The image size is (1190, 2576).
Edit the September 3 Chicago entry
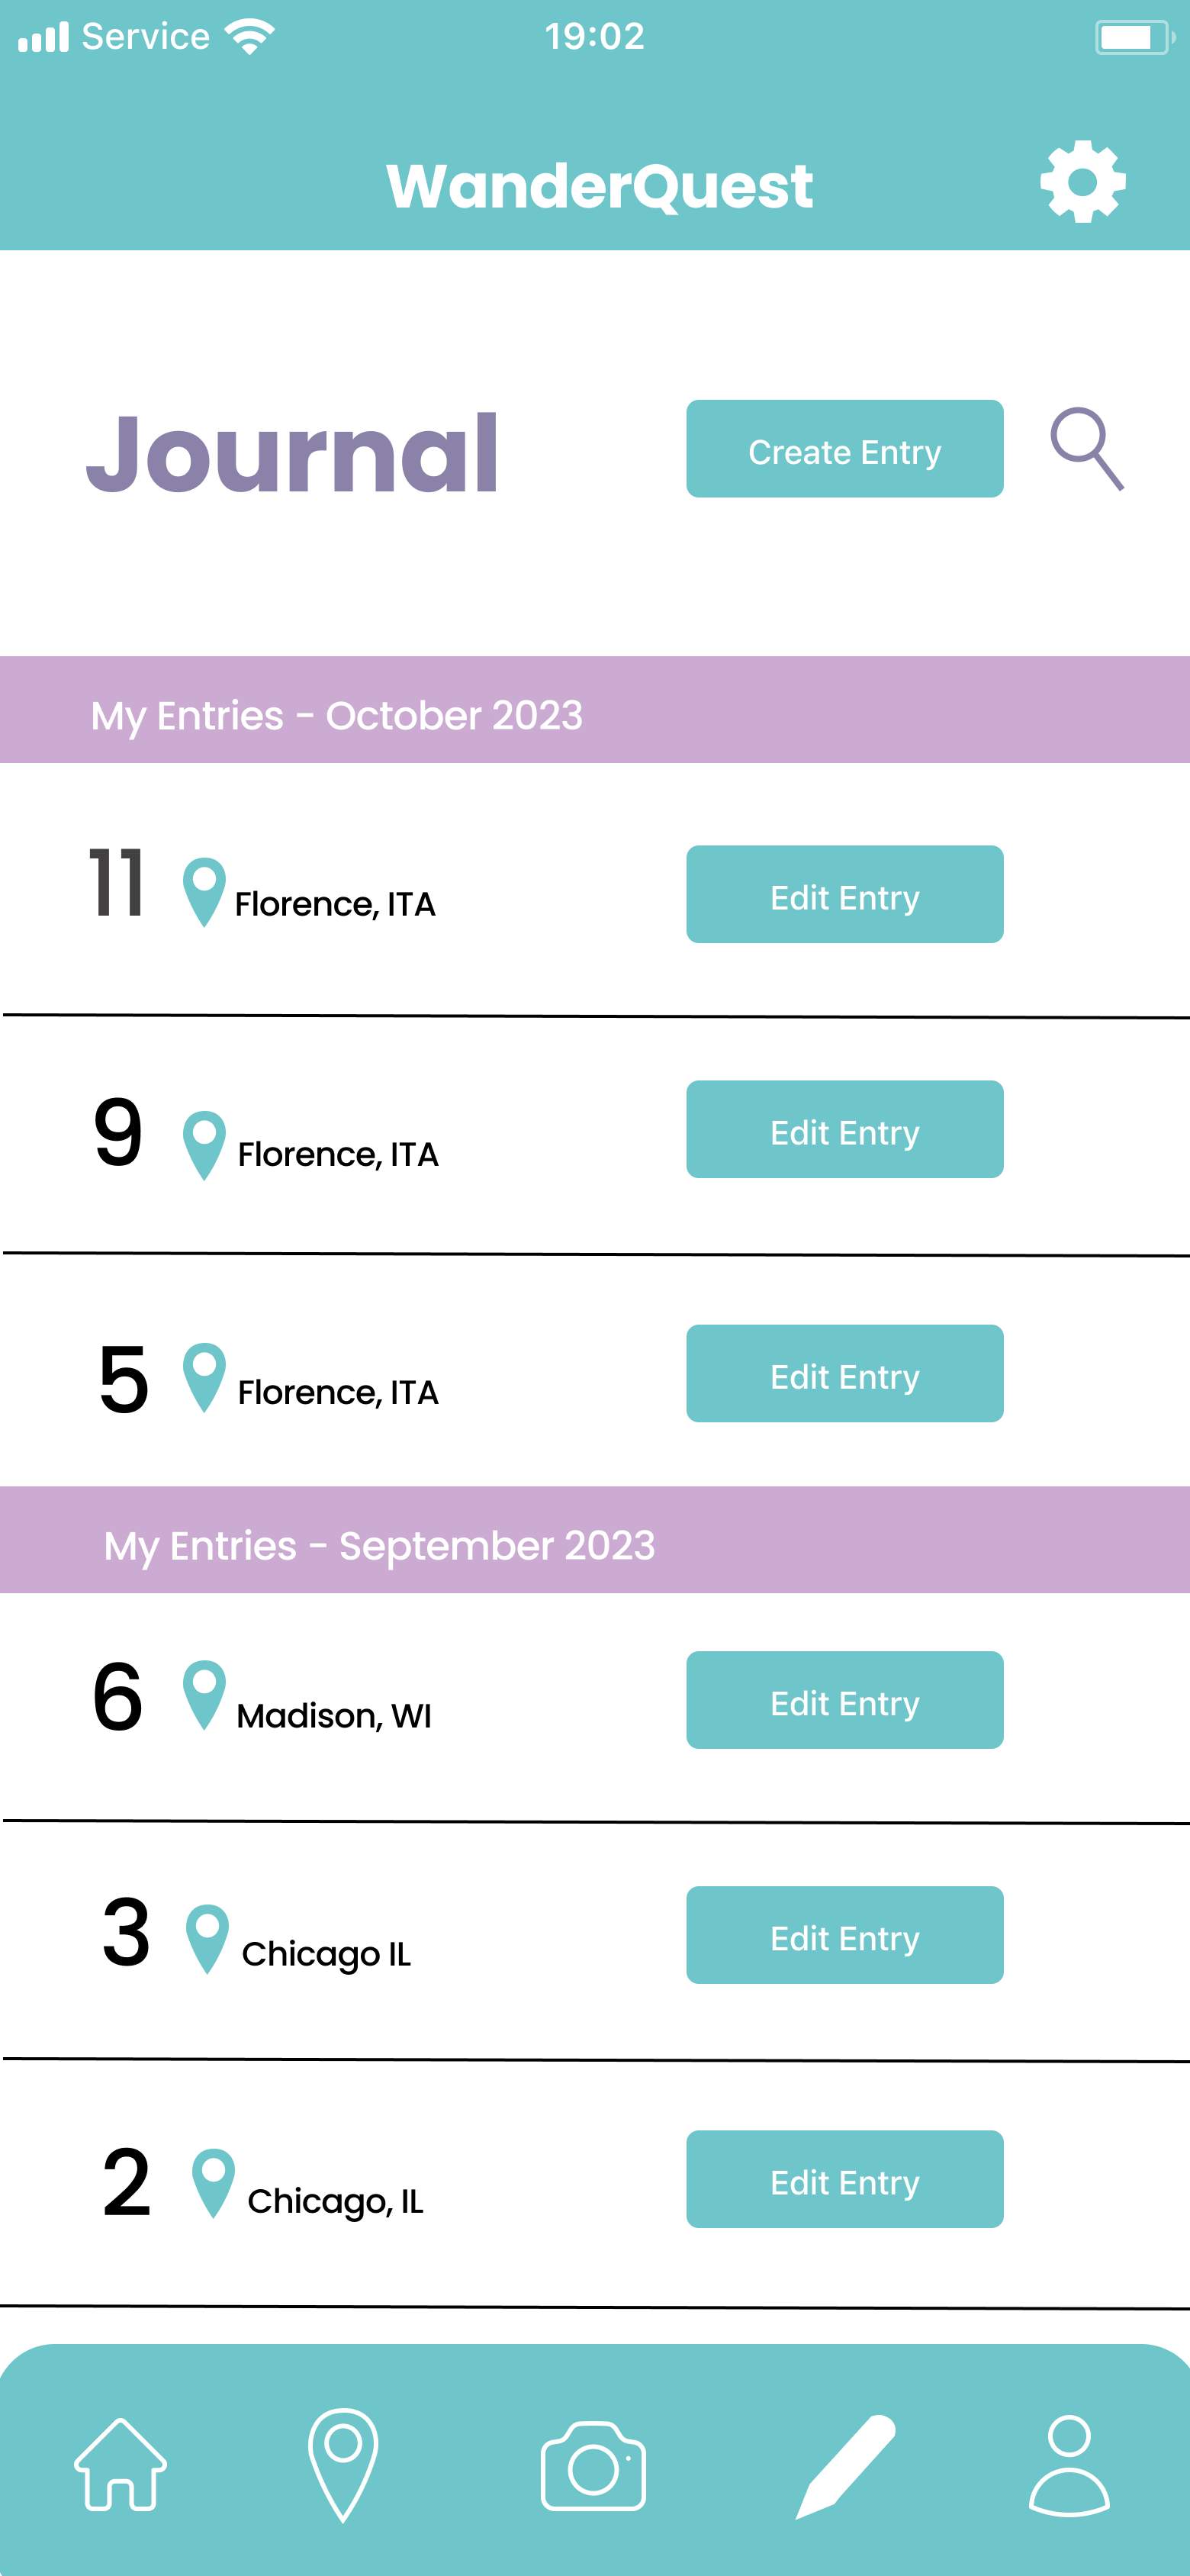[845, 1935]
